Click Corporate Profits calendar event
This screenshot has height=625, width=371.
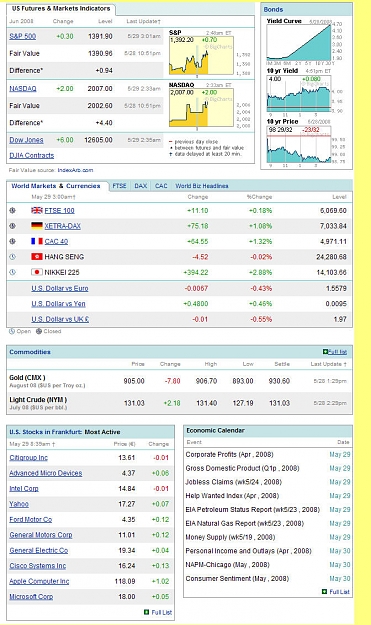click(x=230, y=454)
